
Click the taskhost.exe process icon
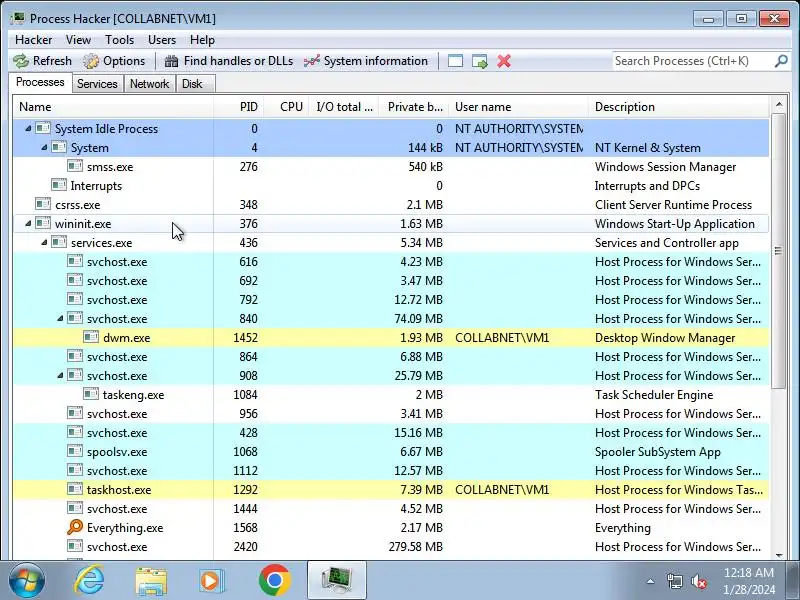tap(75, 489)
